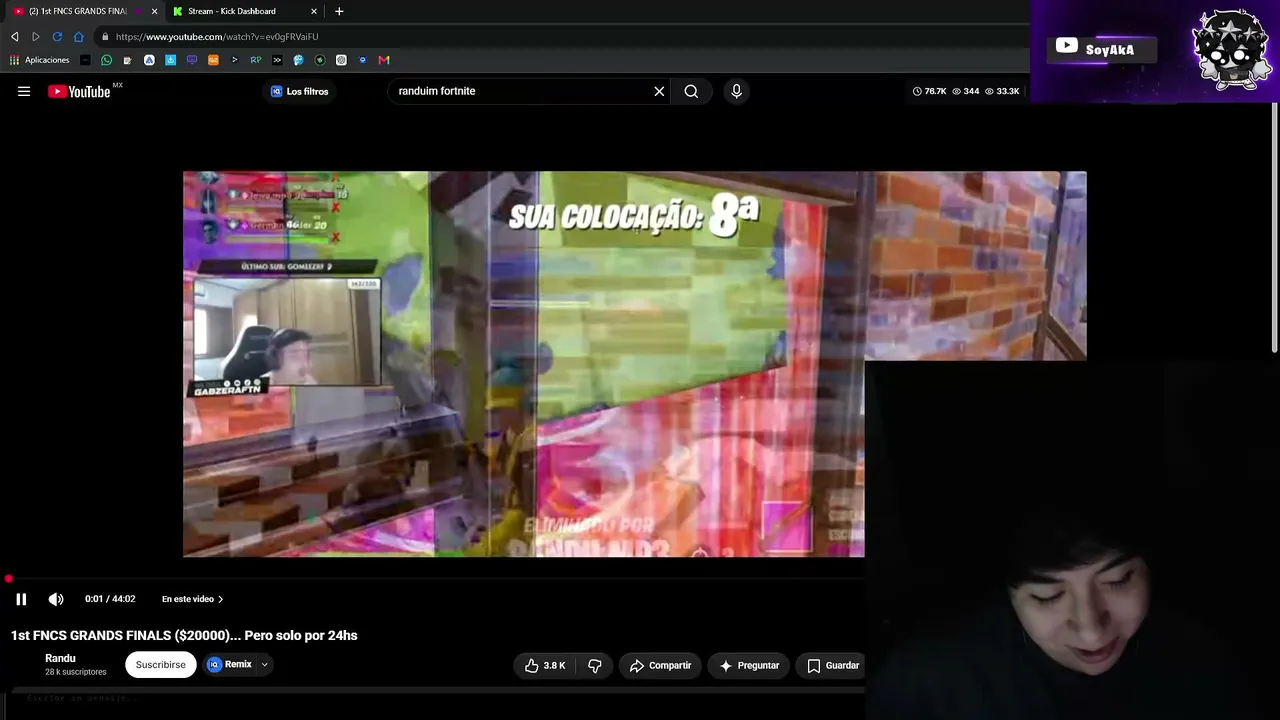The width and height of the screenshot is (1280, 720).
Task: Open the Preguntar AI assistant button
Action: [750, 665]
